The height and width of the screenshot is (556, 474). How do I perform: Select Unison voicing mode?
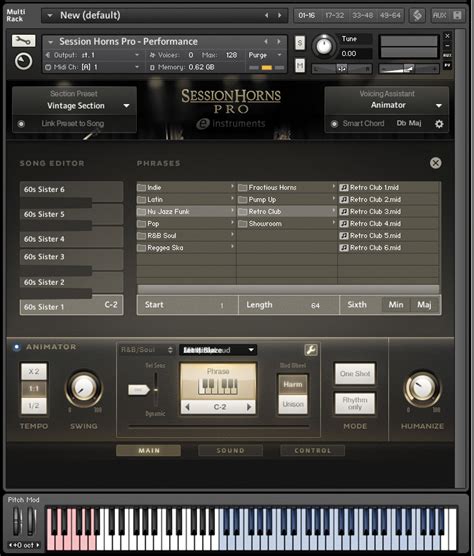(x=293, y=404)
